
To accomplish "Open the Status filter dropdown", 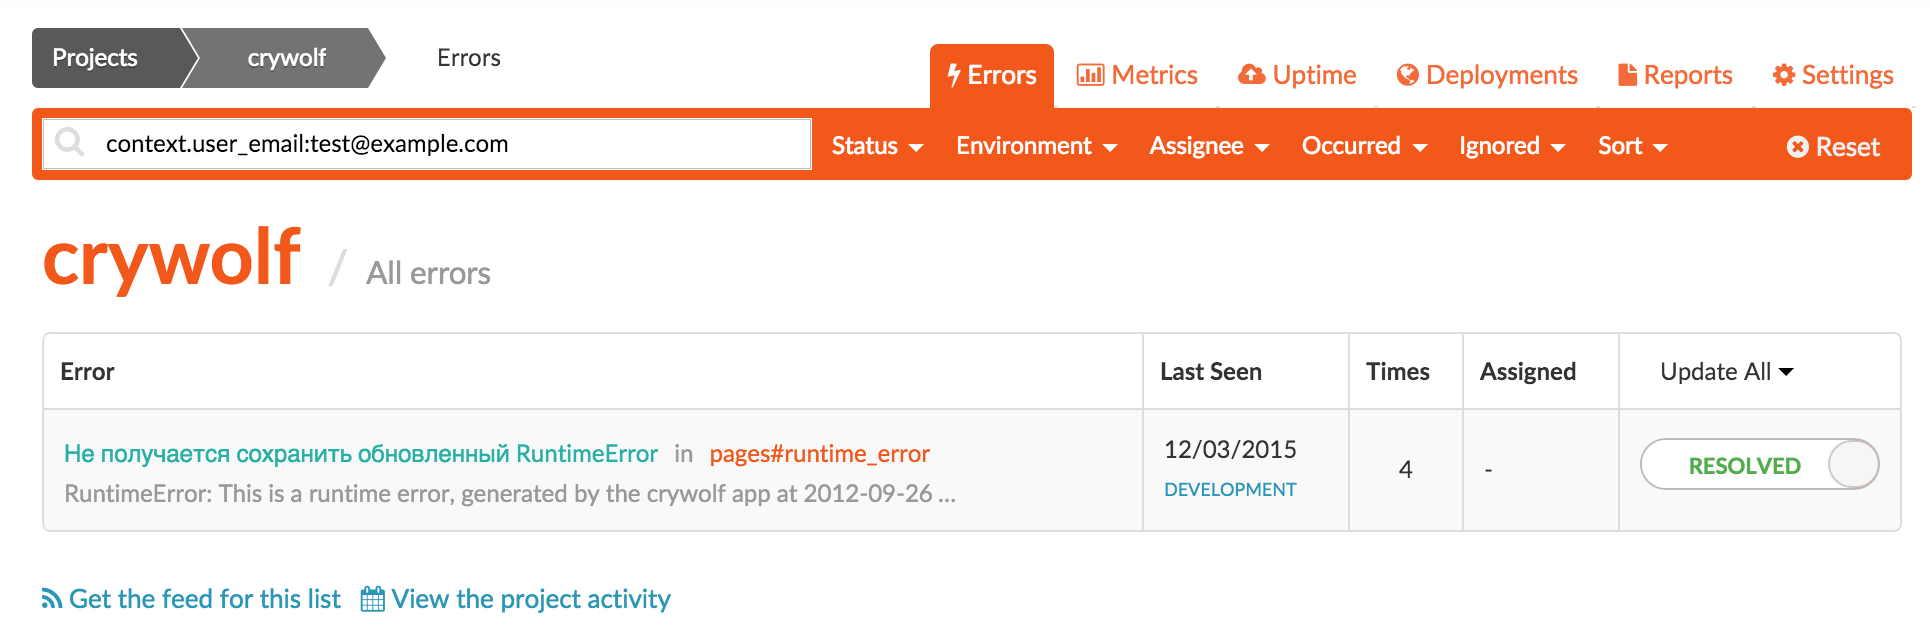I will pos(876,146).
